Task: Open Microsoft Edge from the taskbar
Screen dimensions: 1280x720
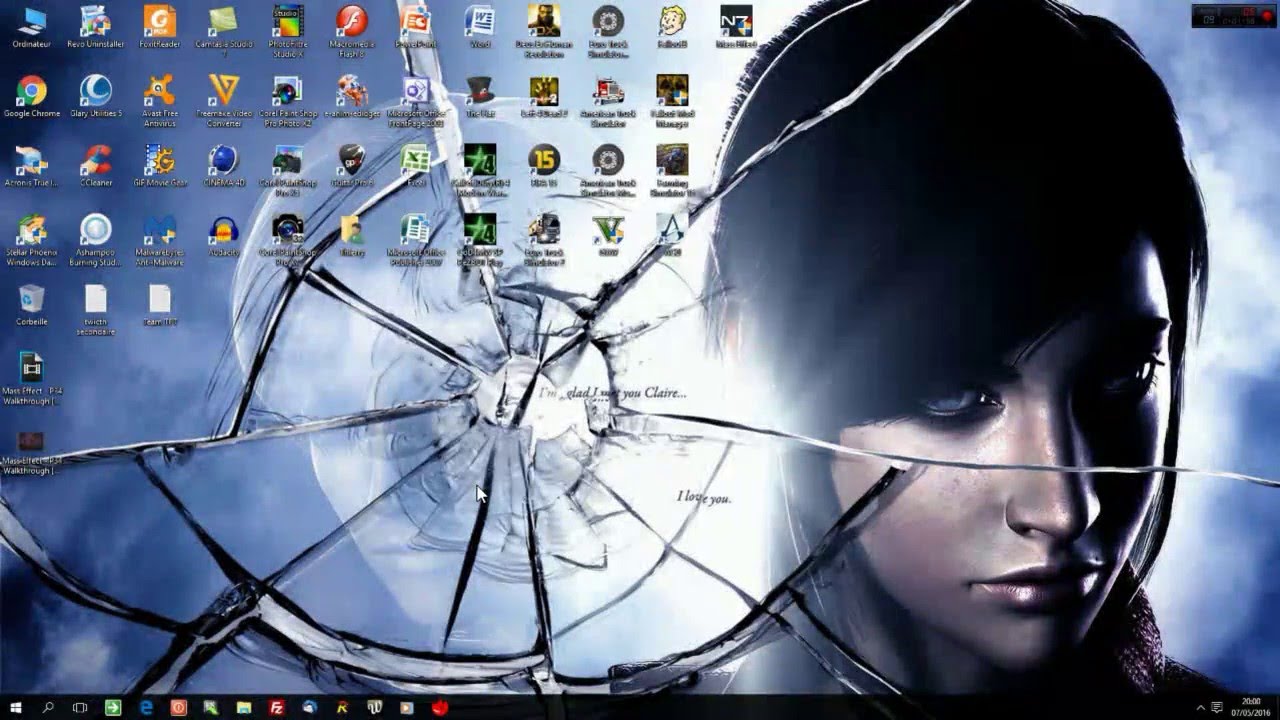Action: pos(146,708)
